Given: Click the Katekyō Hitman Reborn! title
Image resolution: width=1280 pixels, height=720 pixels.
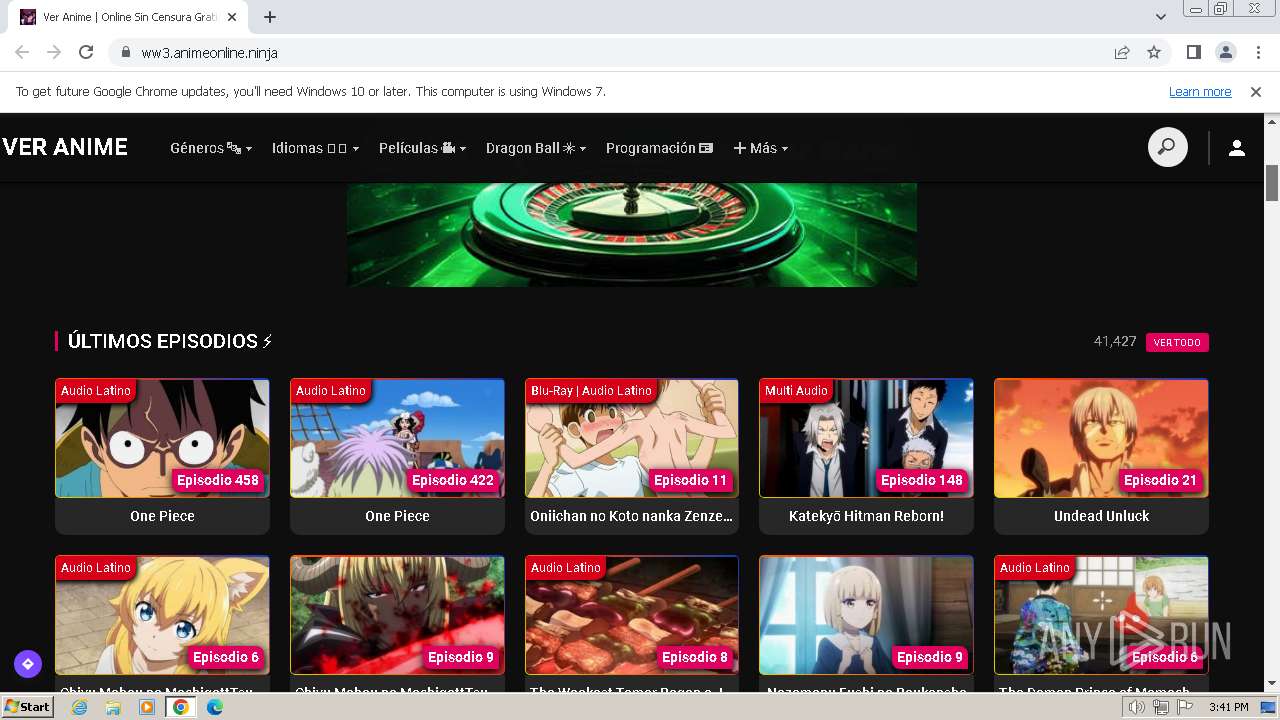Looking at the screenshot, I should [866, 516].
